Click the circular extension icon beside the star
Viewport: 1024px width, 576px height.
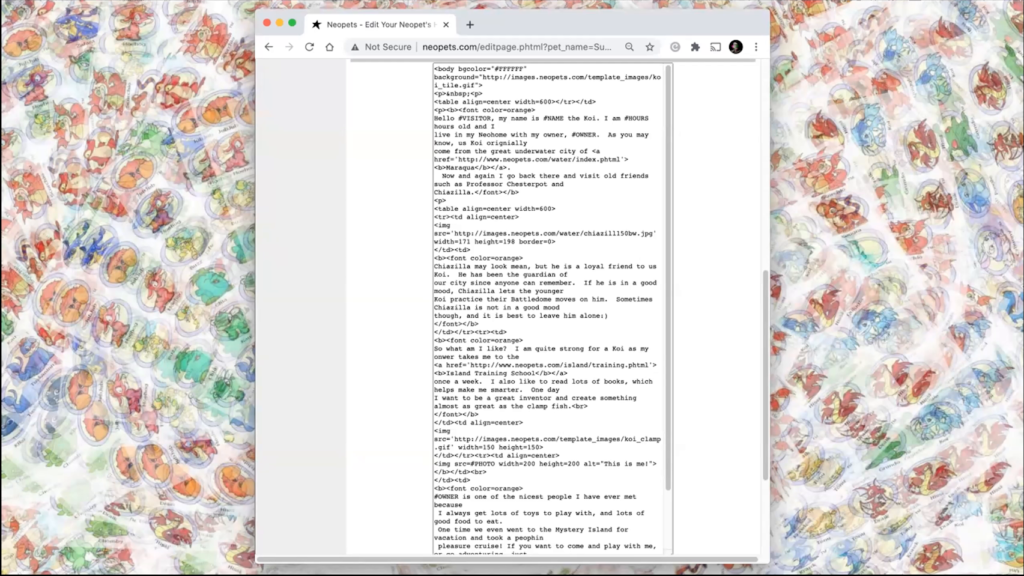click(675, 47)
